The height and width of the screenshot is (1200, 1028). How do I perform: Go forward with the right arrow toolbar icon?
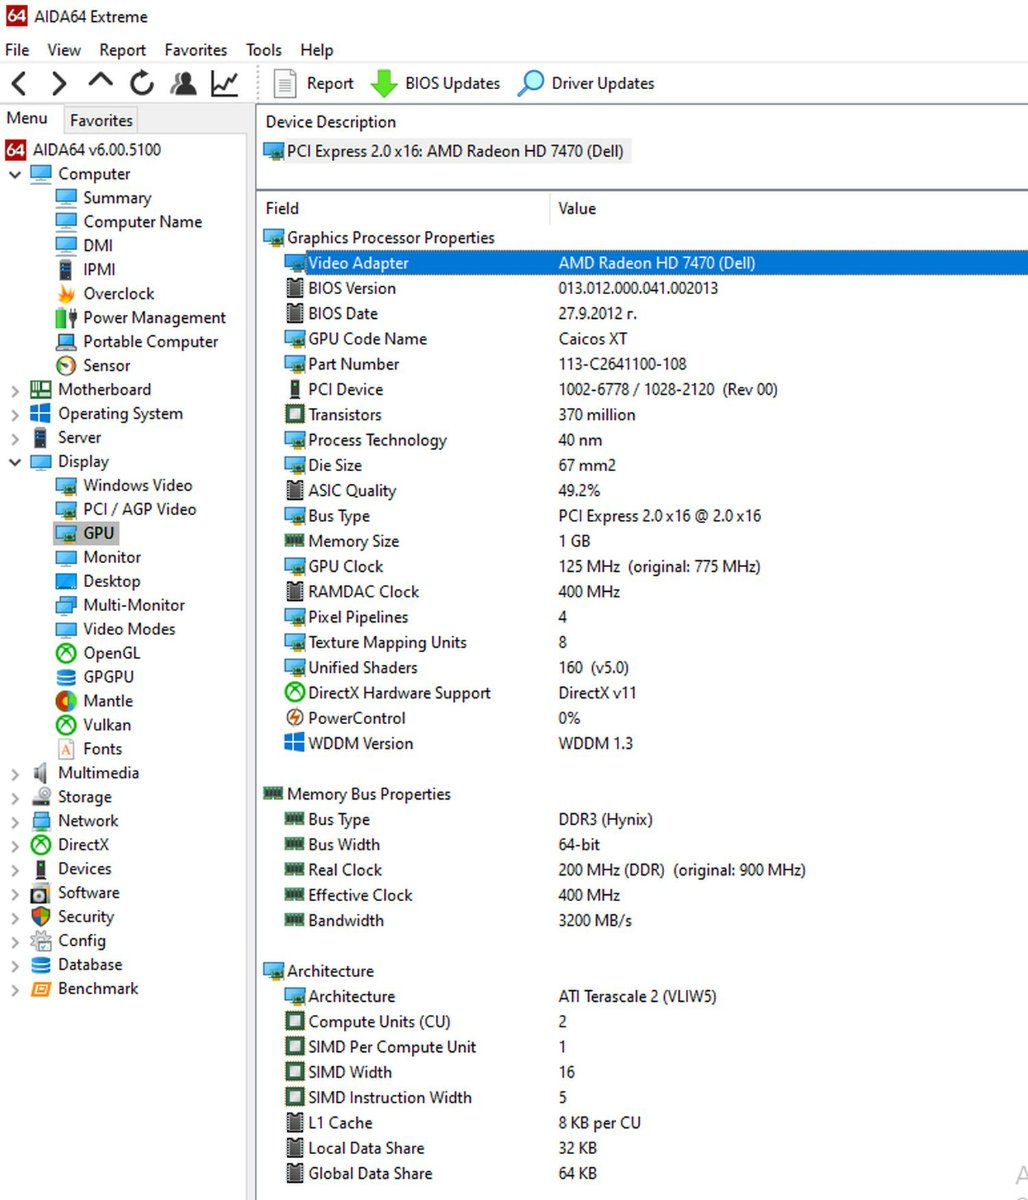click(60, 84)
